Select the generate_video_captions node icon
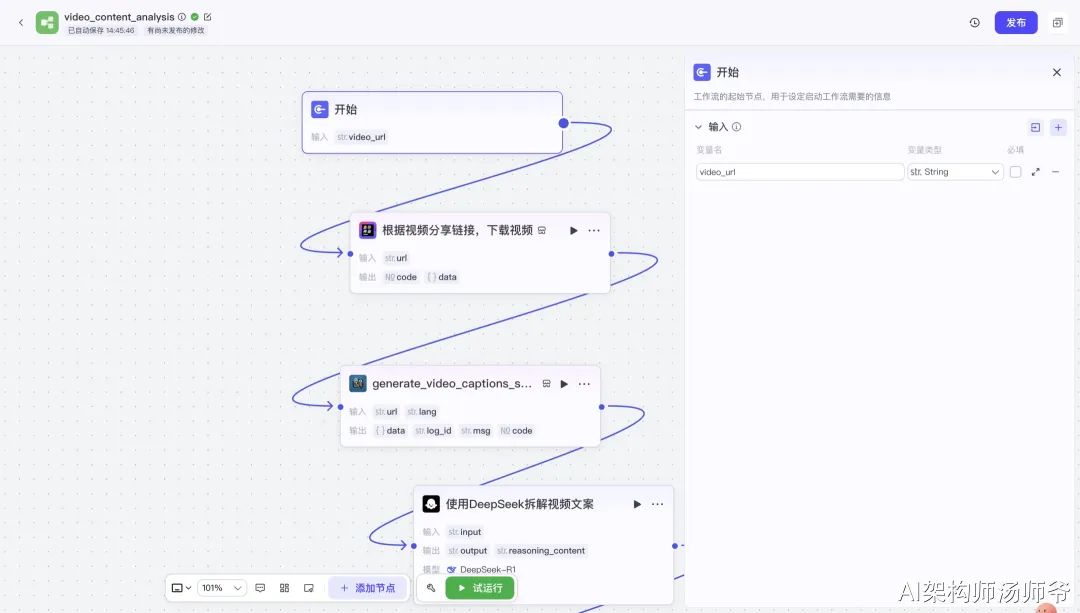Image resolution: width=1080 pixels, height=613 pixels. coord(357,384)
